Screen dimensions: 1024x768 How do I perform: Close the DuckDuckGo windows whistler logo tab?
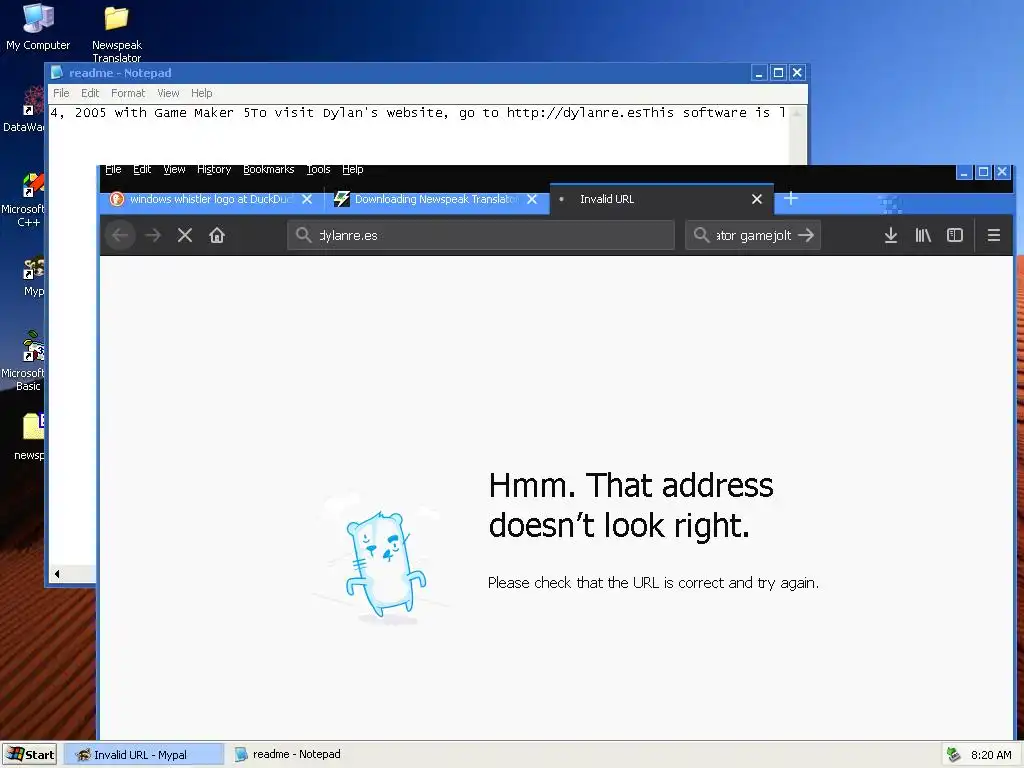307,199
